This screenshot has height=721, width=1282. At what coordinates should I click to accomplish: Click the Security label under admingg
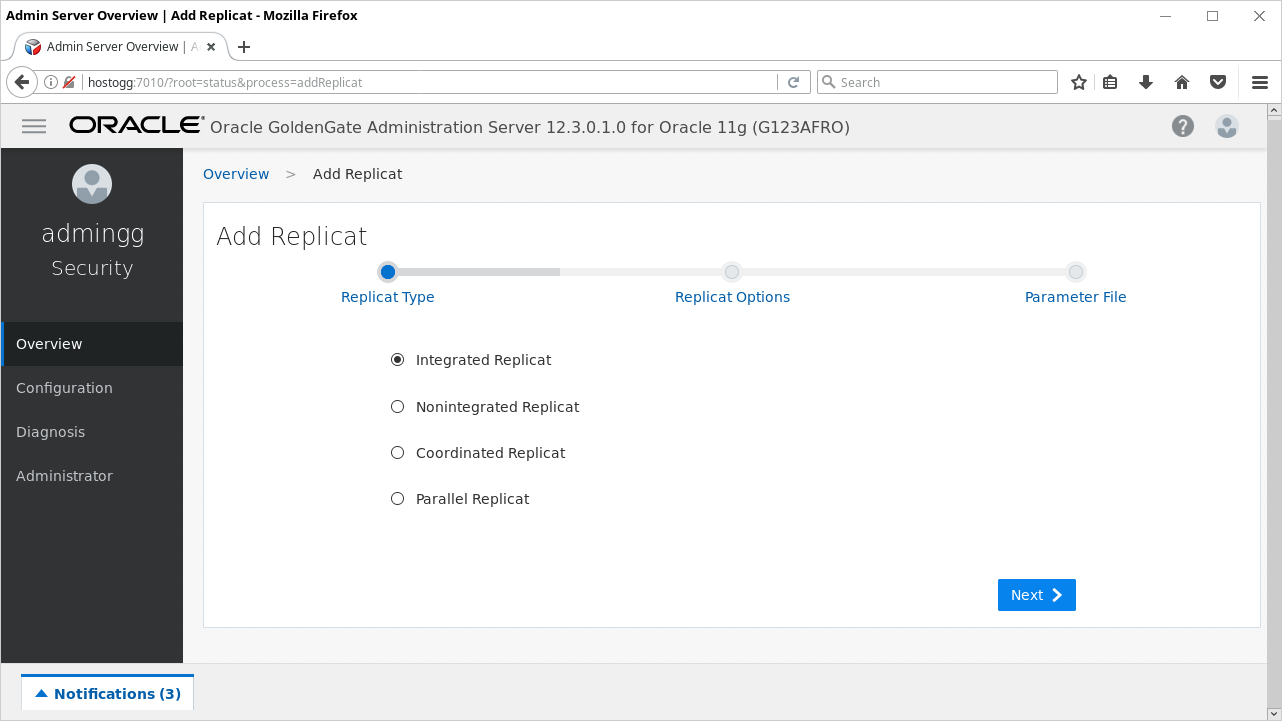pos(92,268)
